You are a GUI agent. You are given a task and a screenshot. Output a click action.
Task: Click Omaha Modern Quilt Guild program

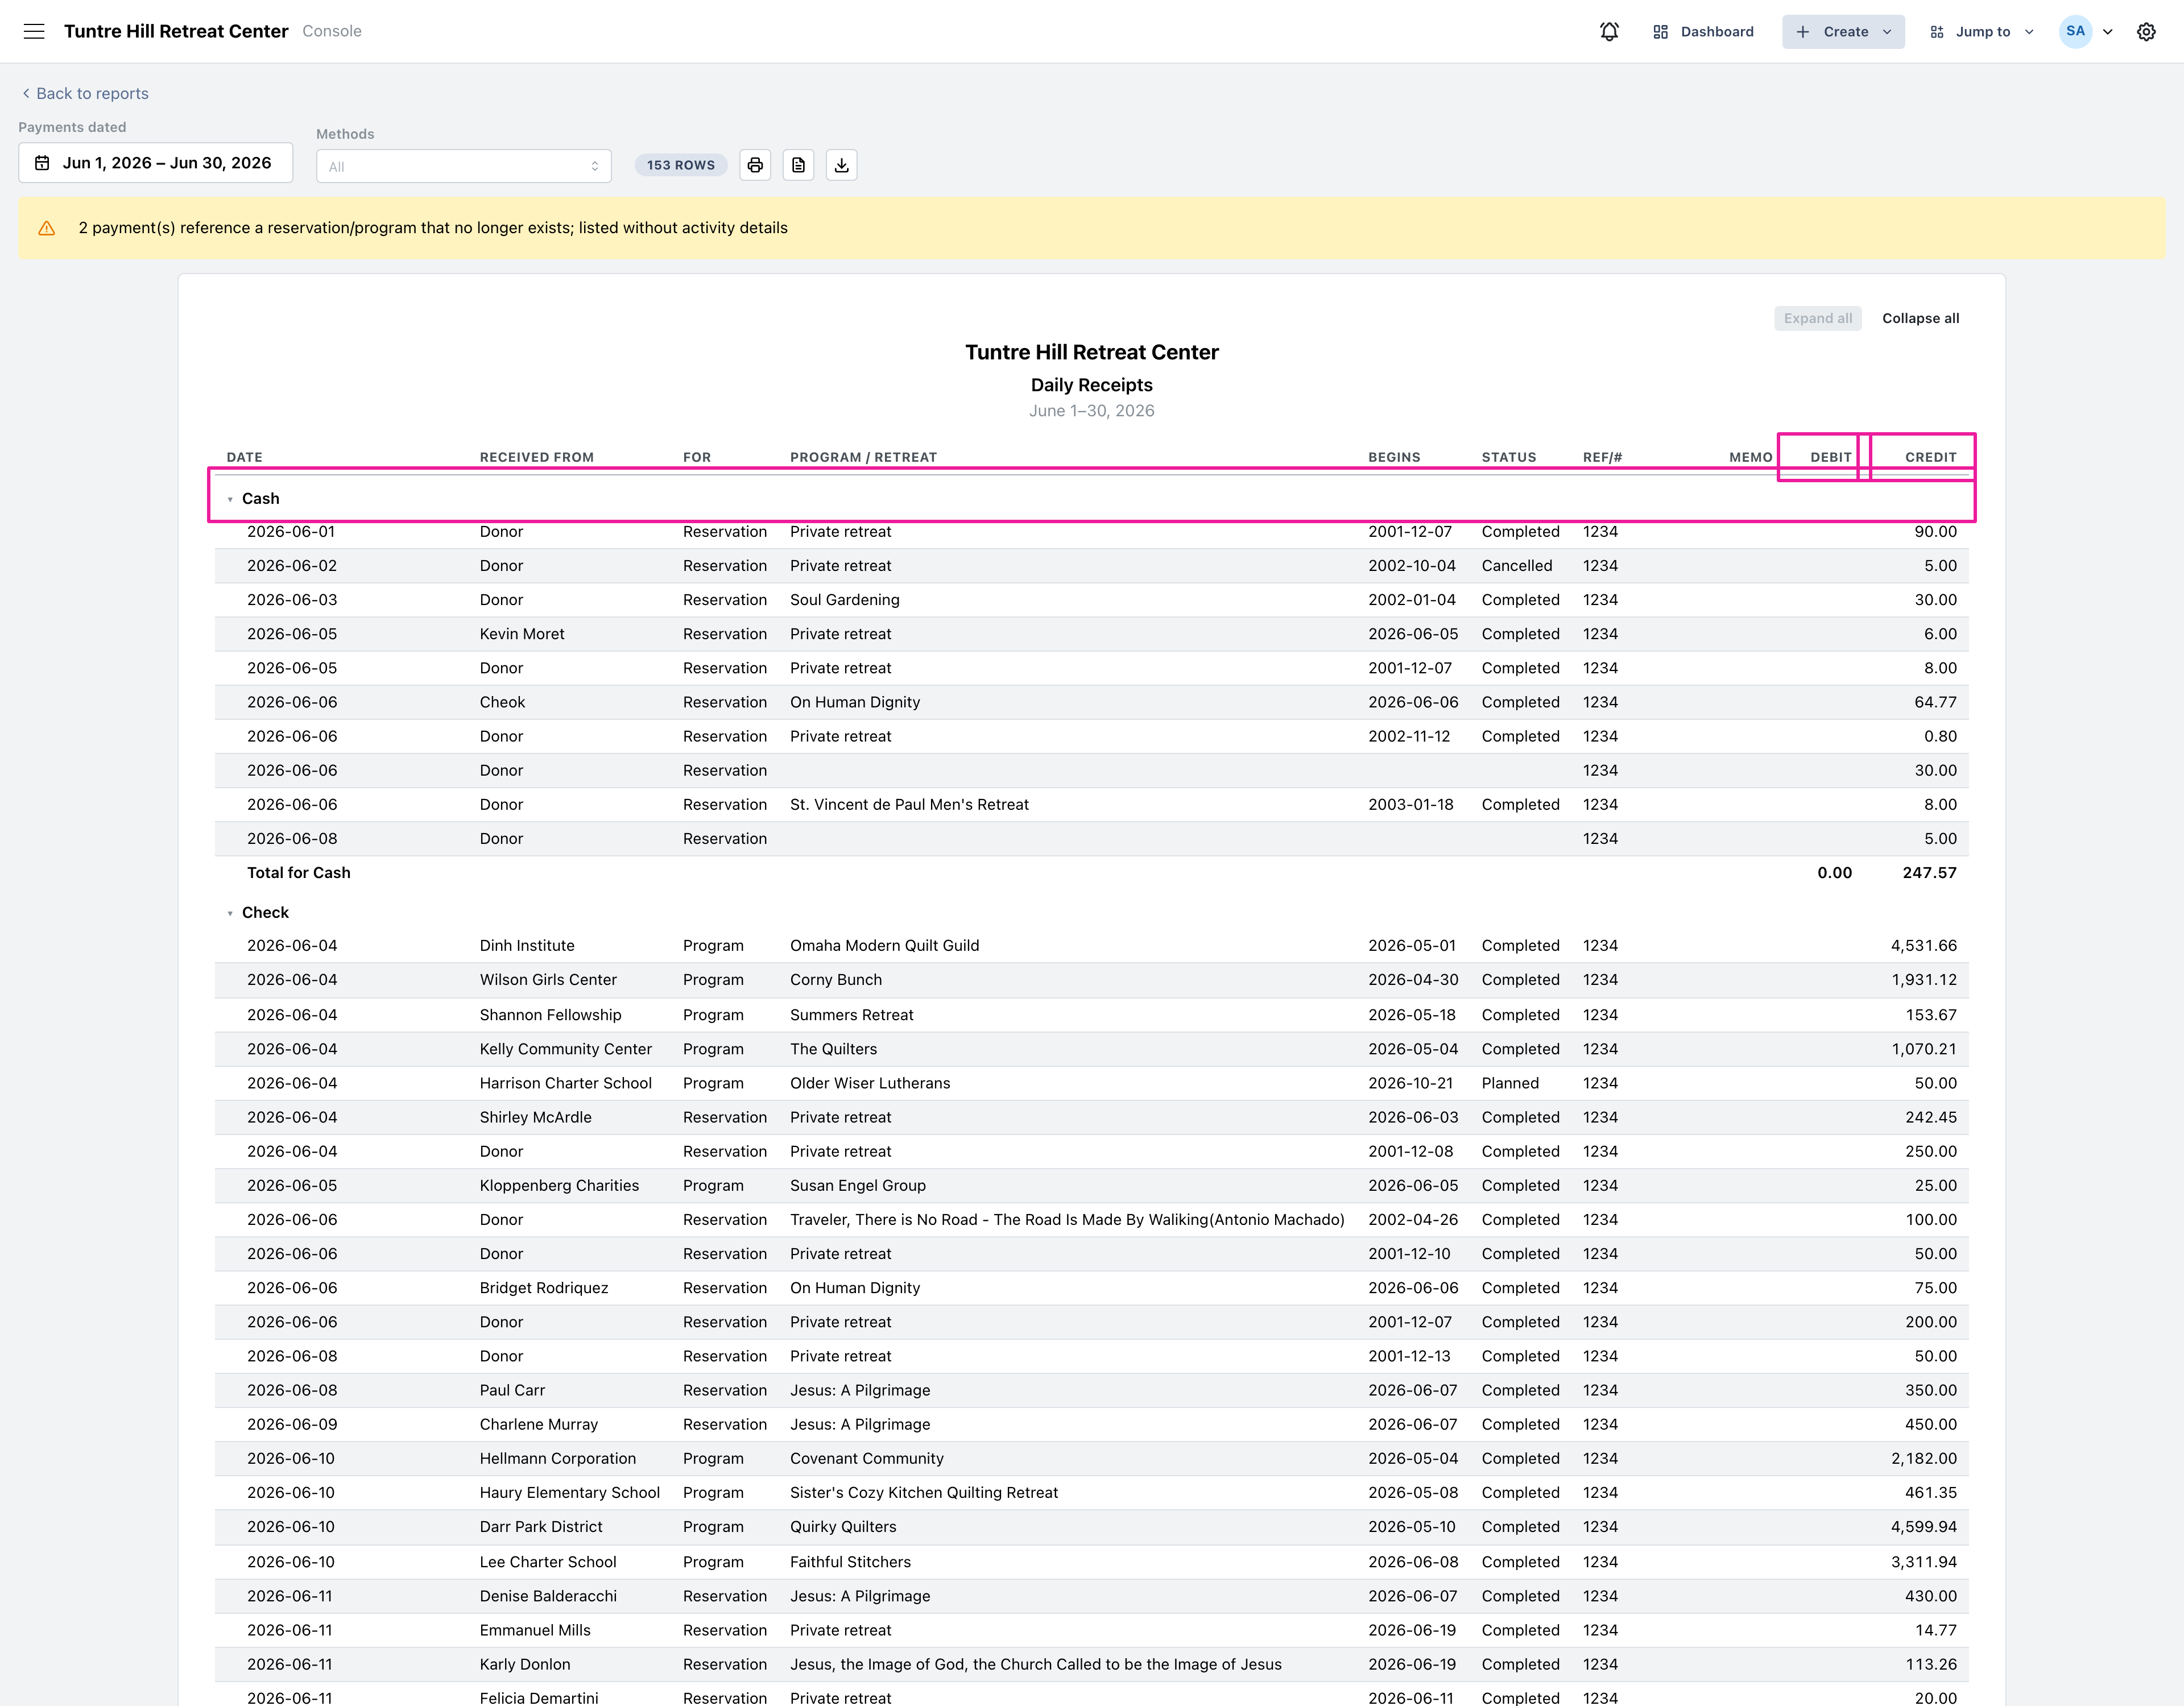[x=885, y=946]
